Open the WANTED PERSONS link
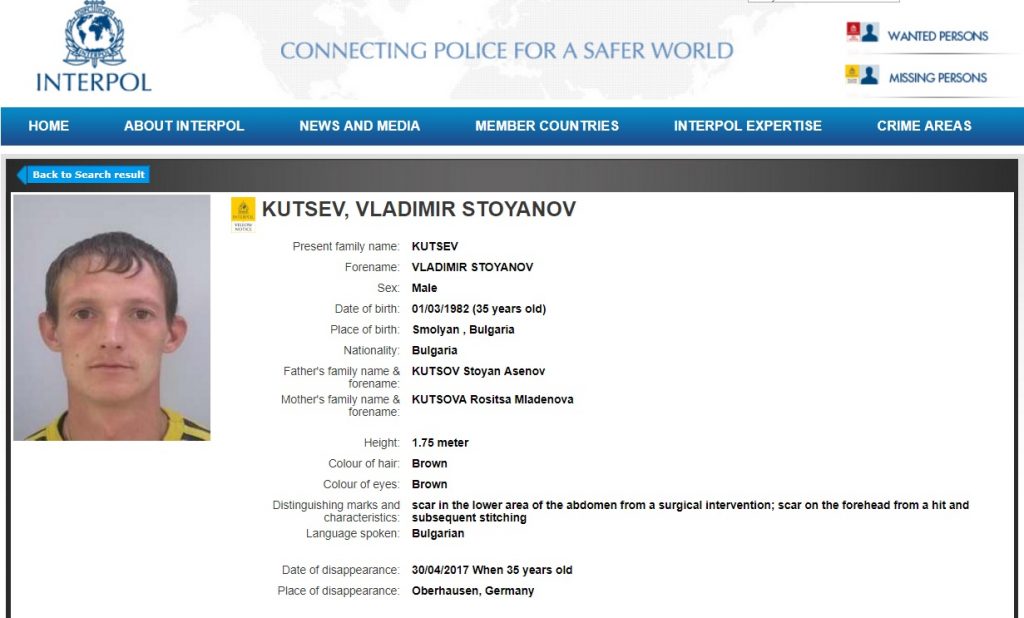Image resolution: width=1024 pixels, height=618 pixels. click(x=937, y=36)
